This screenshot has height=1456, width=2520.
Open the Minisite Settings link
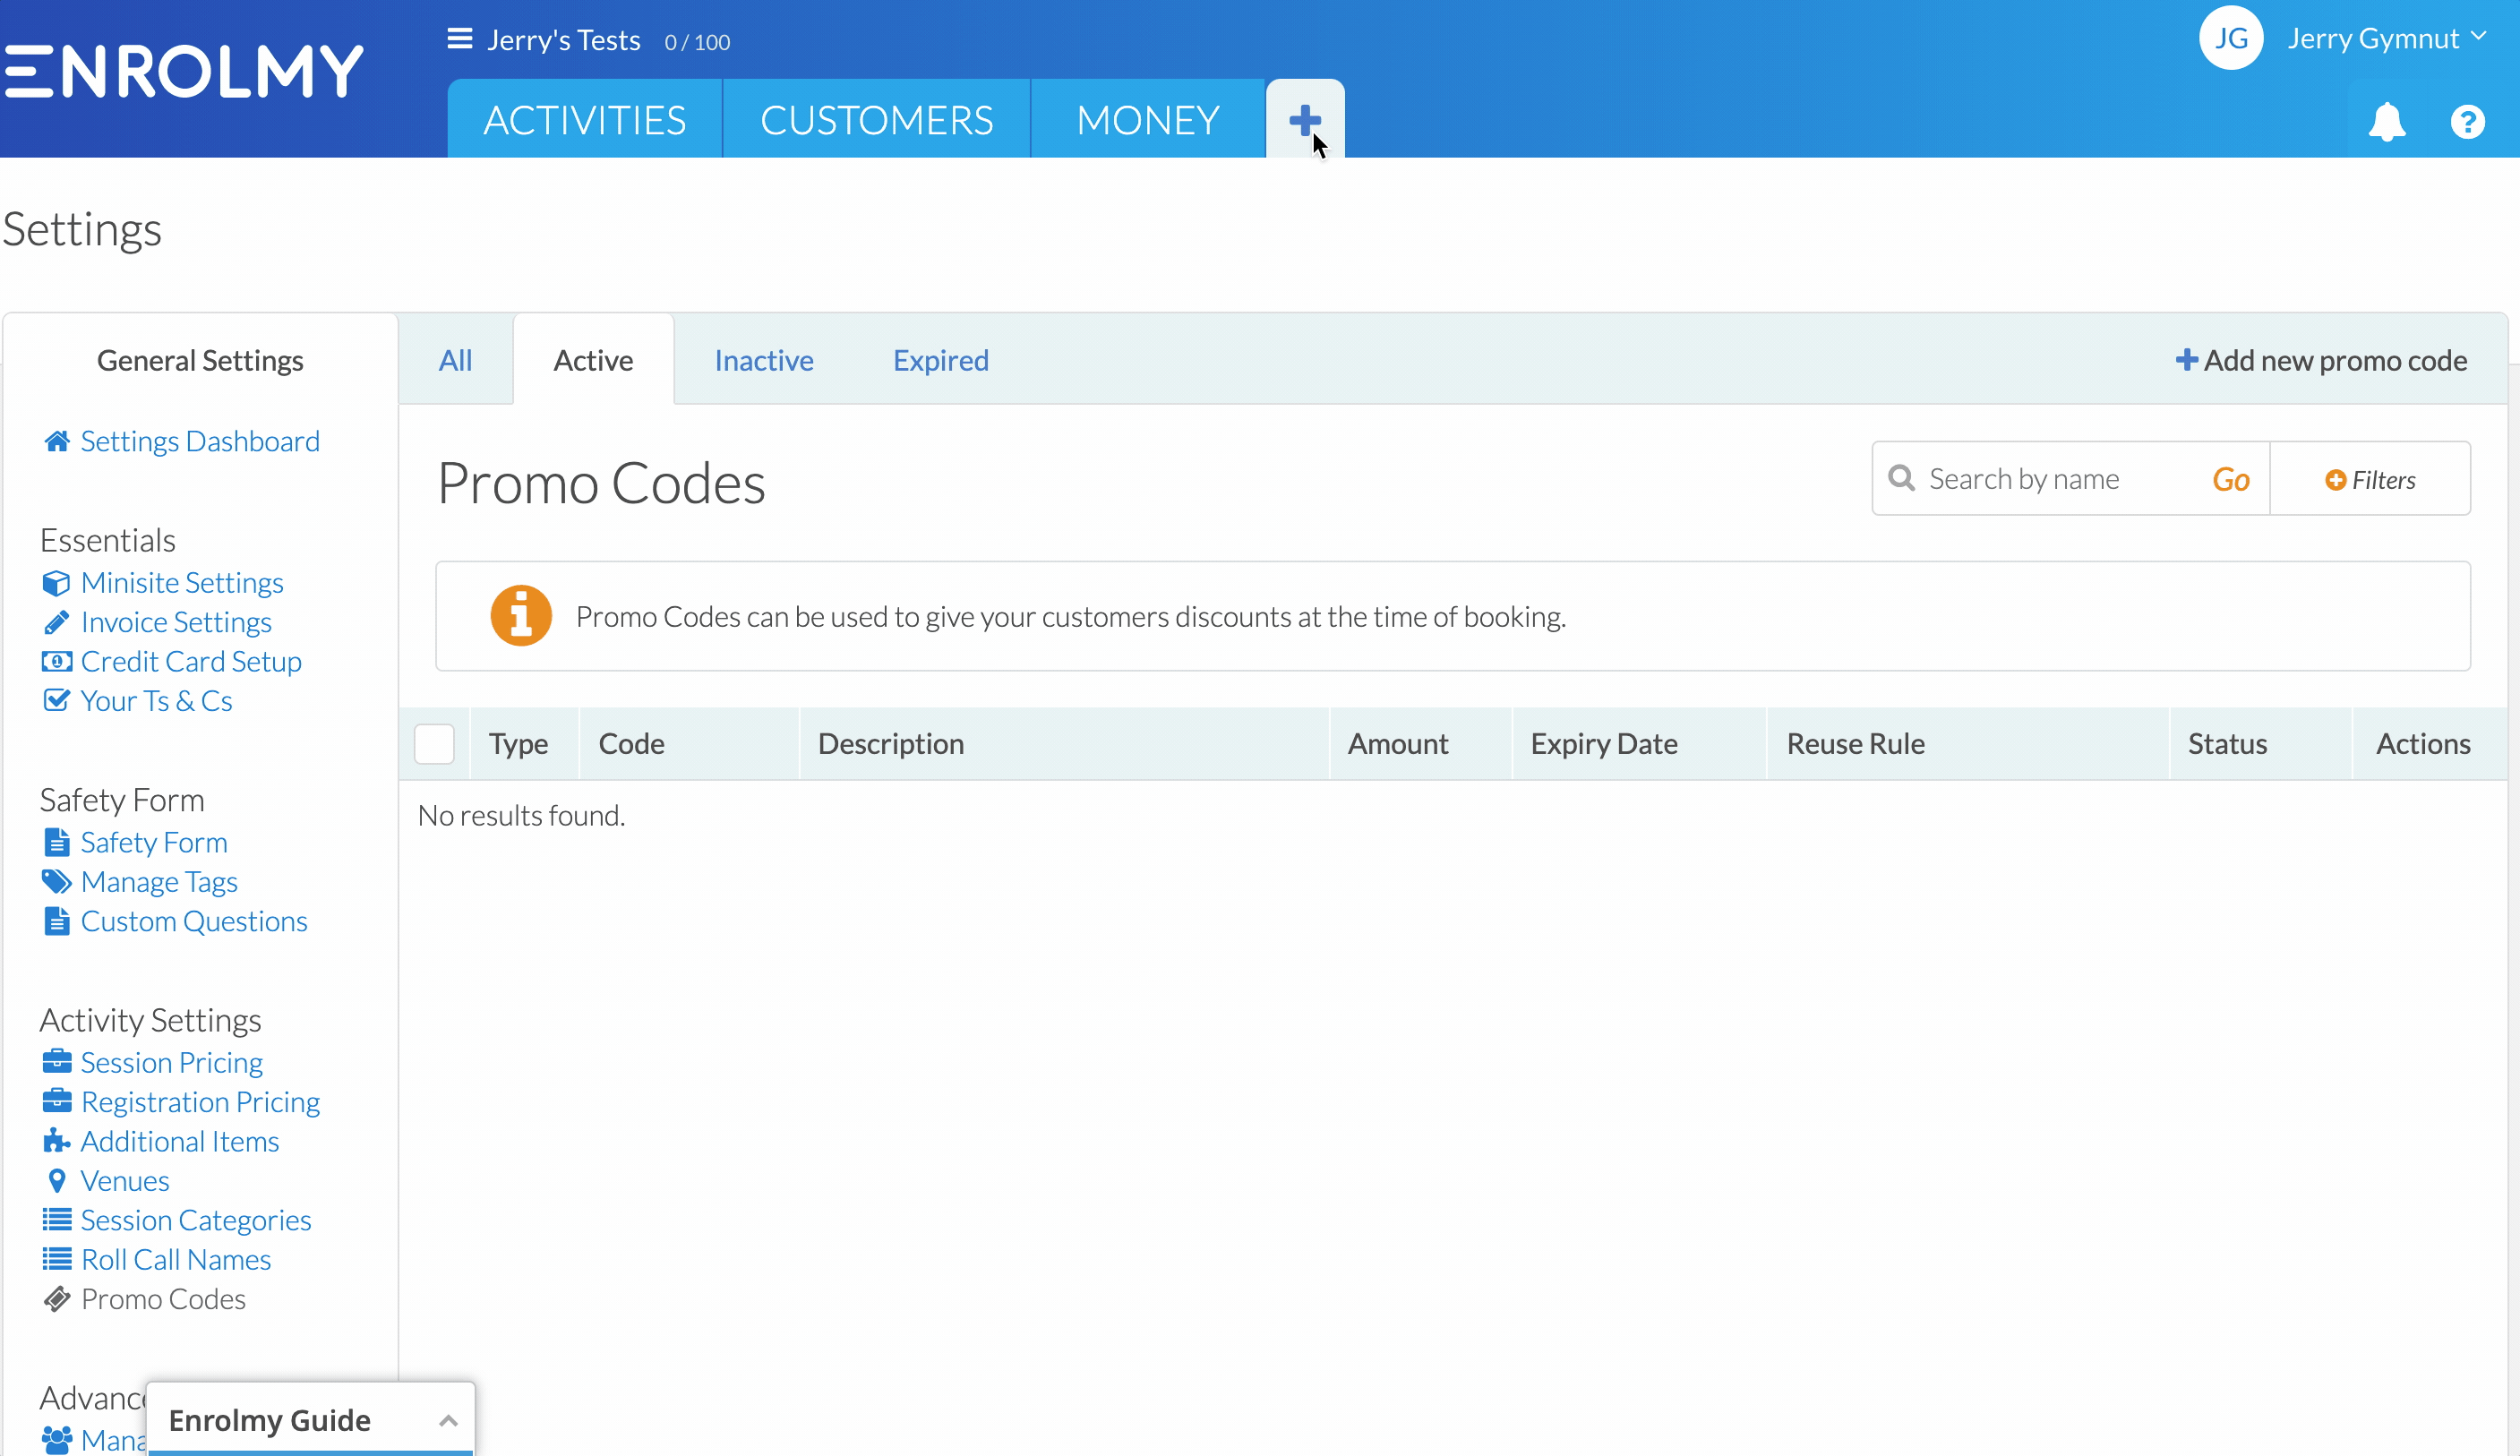click(x=182, y=582)
